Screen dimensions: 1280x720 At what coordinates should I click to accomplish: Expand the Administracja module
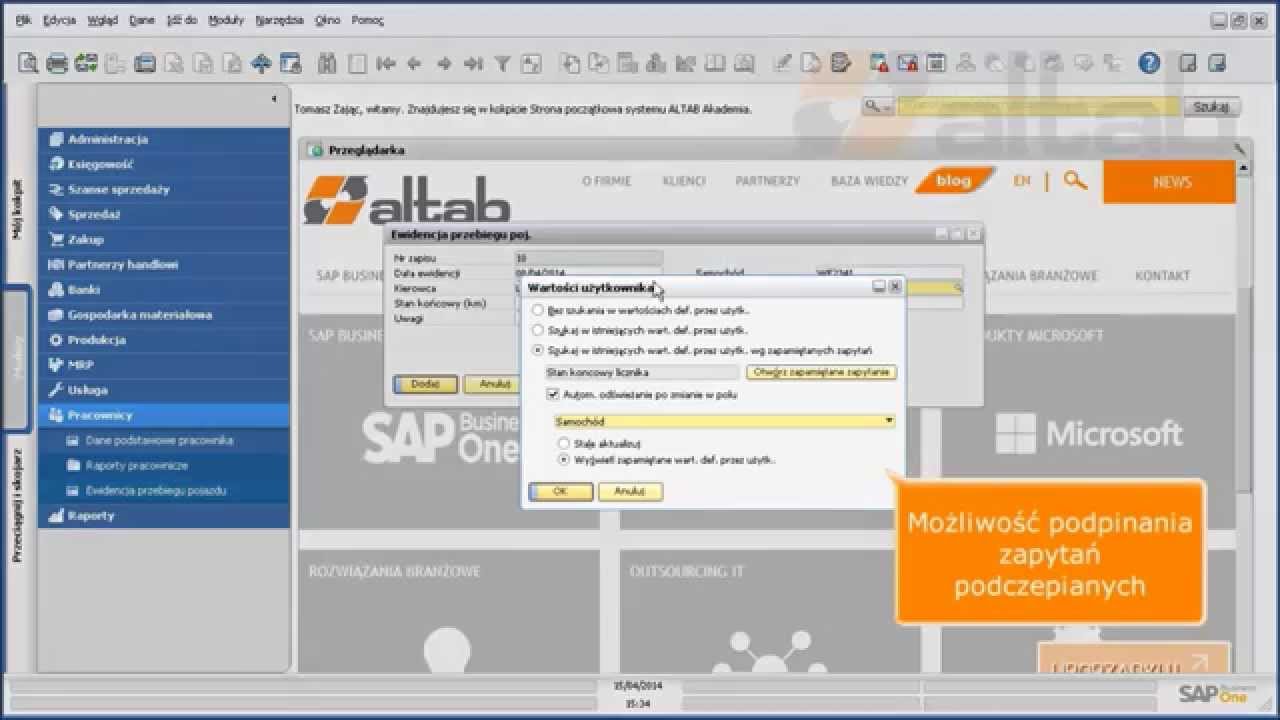165,139
